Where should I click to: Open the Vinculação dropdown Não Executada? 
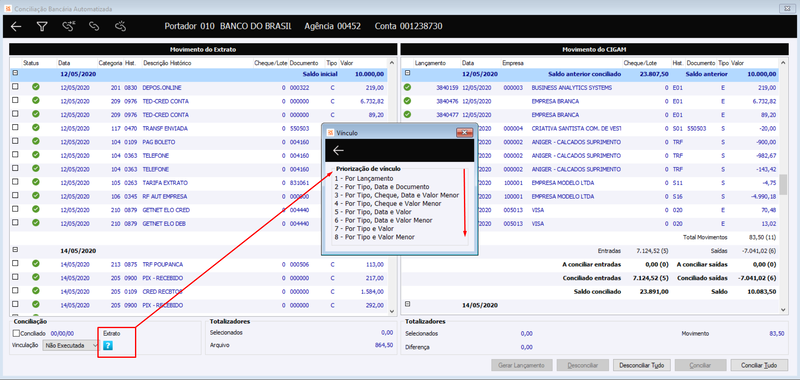coord(70,345)
